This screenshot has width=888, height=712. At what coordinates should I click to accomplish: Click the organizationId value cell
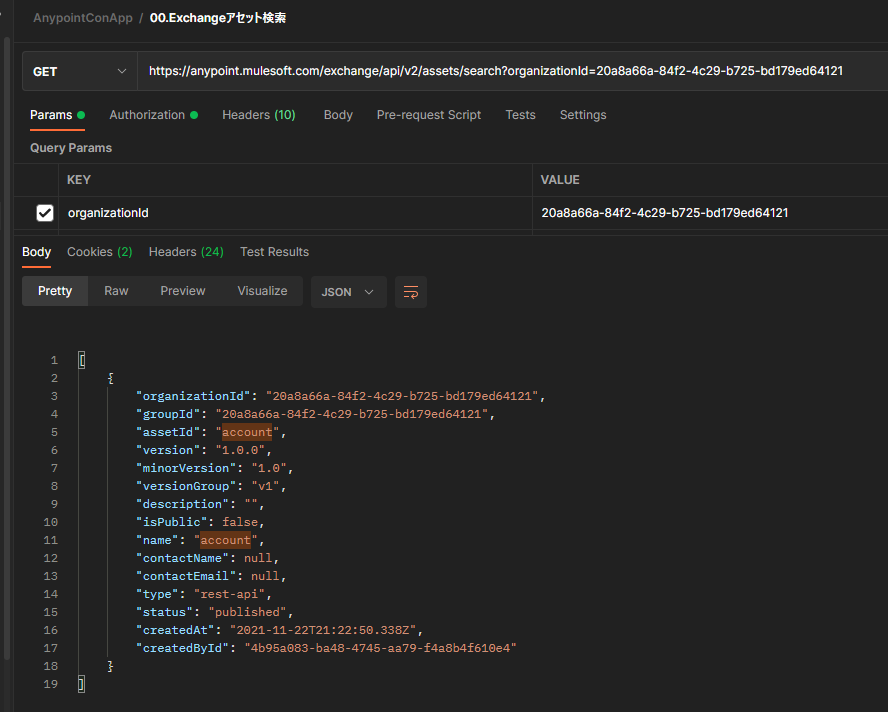coord(664,213)
